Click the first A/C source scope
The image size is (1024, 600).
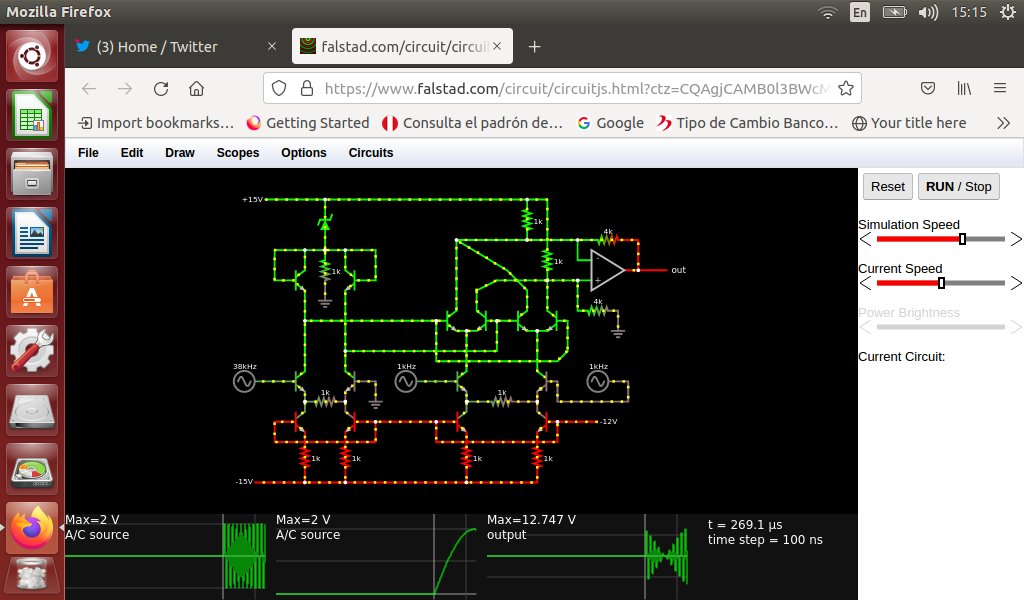coord(167,555)
